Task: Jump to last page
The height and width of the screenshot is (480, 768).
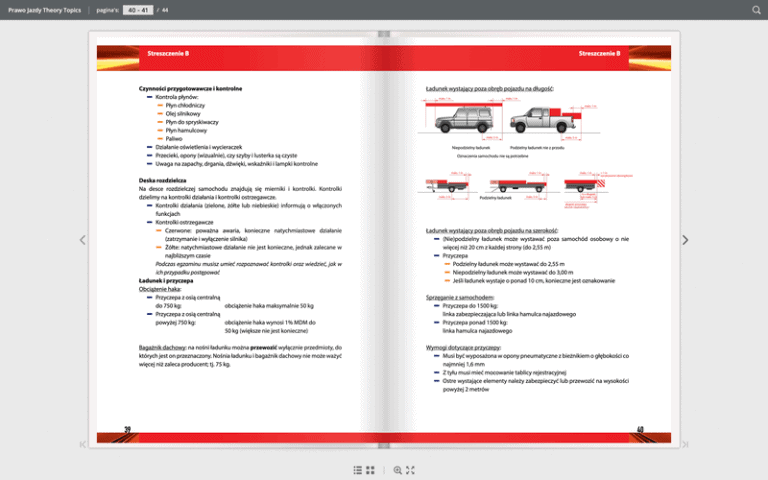Action: click(x=685, y=444)
